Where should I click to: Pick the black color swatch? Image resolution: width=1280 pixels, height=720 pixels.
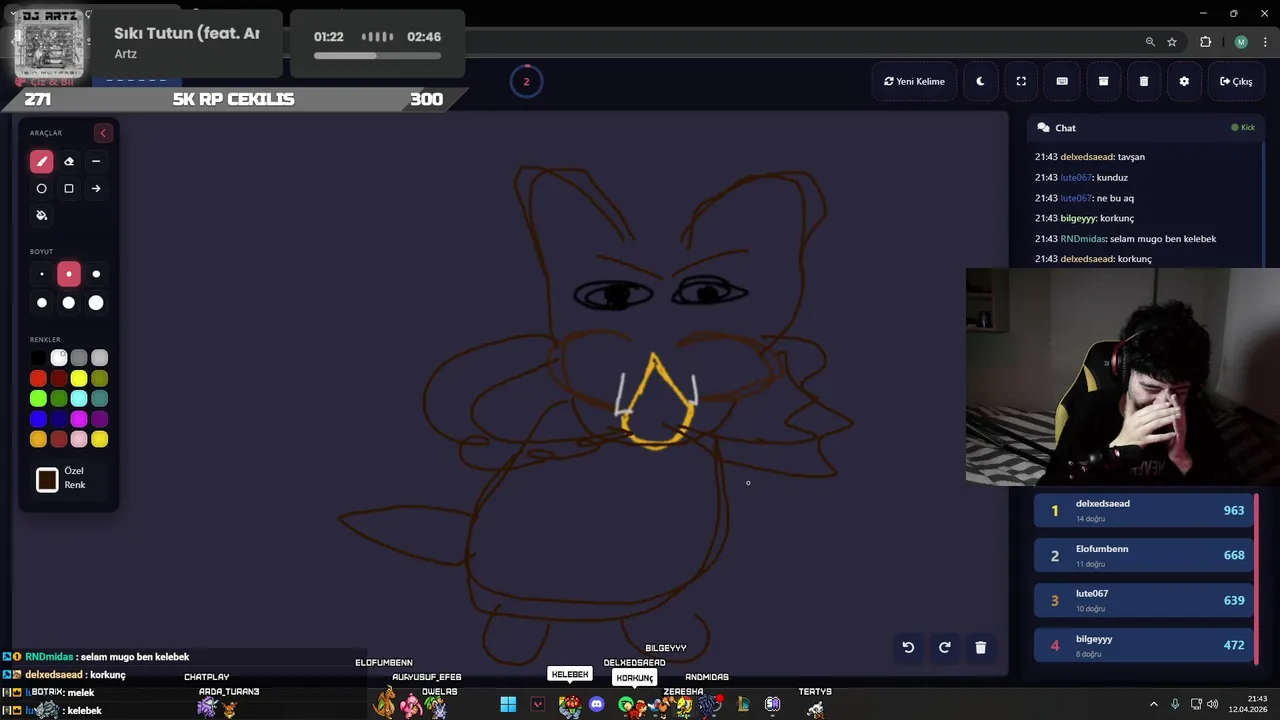(38, 358)
